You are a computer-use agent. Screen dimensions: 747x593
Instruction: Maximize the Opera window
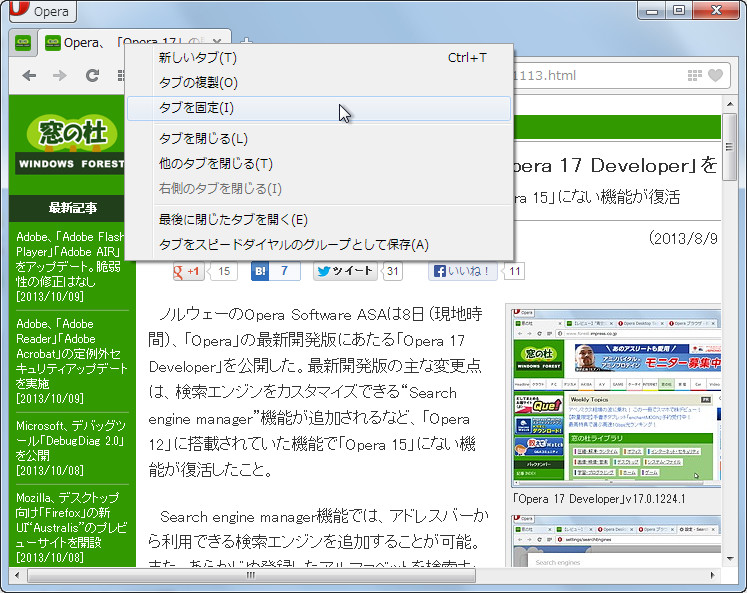point(679,10)
